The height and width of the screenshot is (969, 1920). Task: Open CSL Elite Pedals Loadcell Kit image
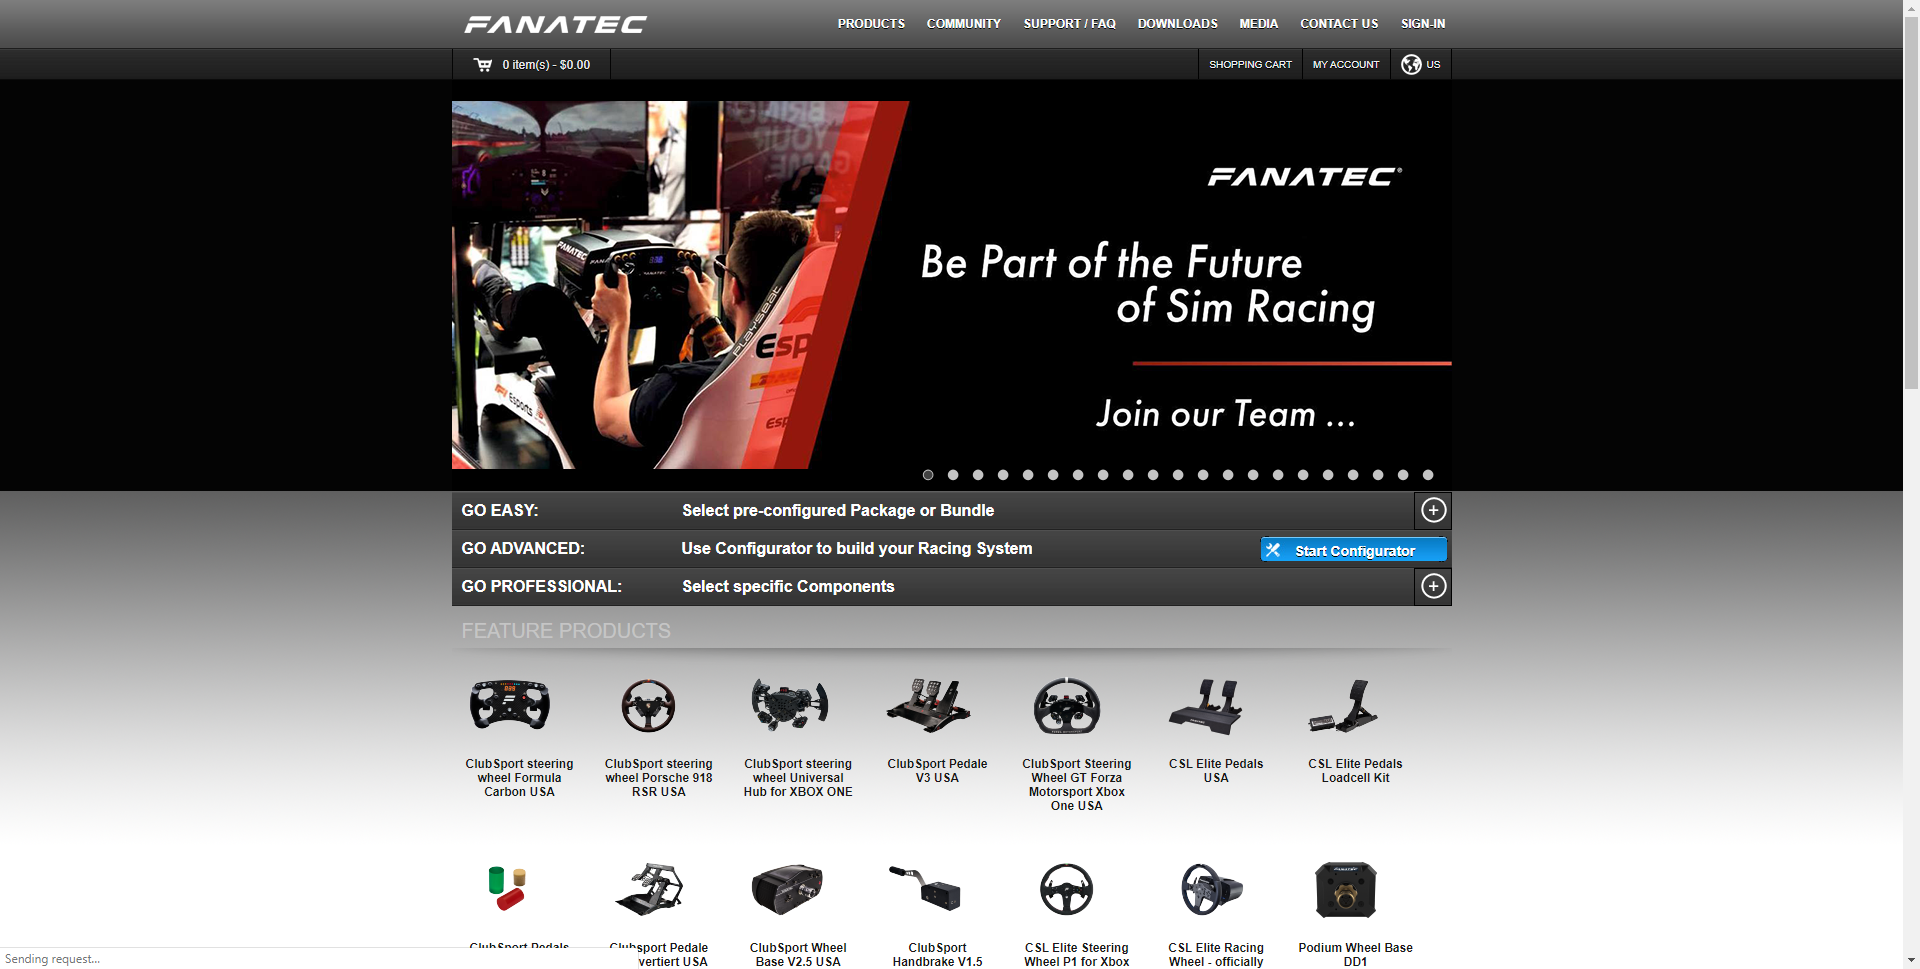(x=1344, y=706)
